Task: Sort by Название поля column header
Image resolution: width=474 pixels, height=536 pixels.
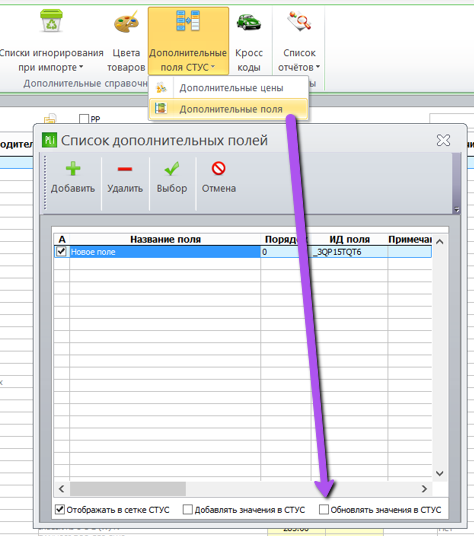Action: tap(165, 239)
